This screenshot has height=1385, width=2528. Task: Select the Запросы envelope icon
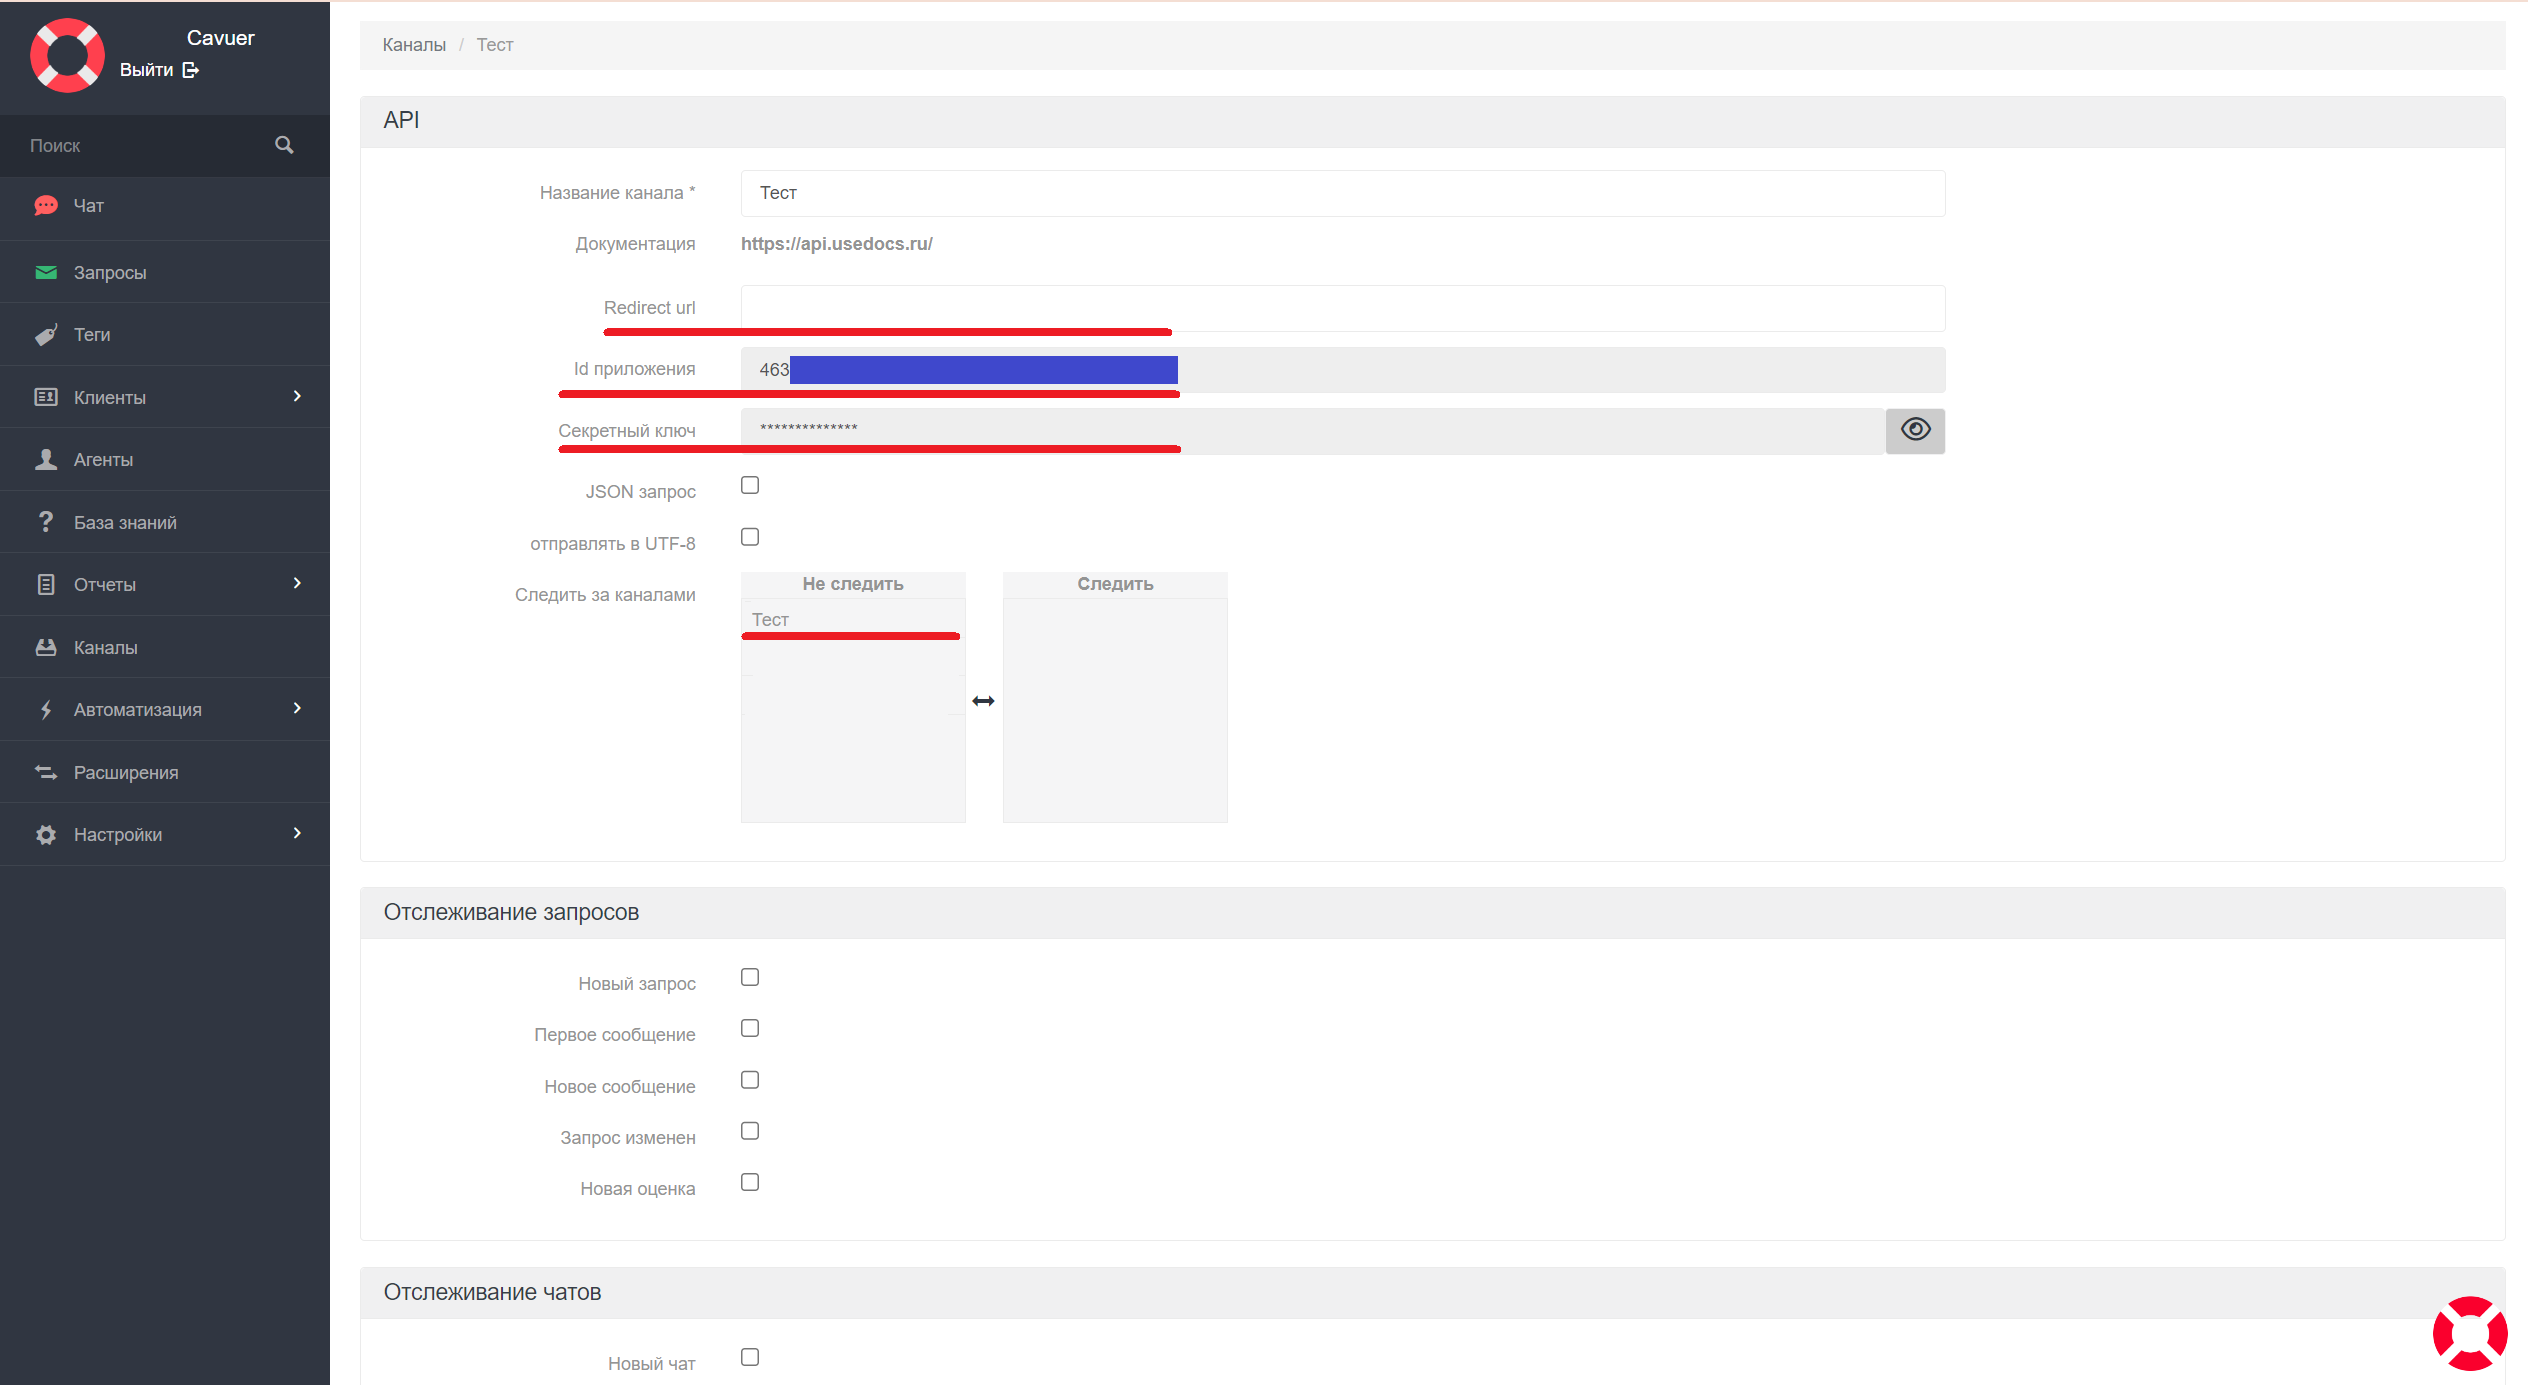[x=46, y=271]
